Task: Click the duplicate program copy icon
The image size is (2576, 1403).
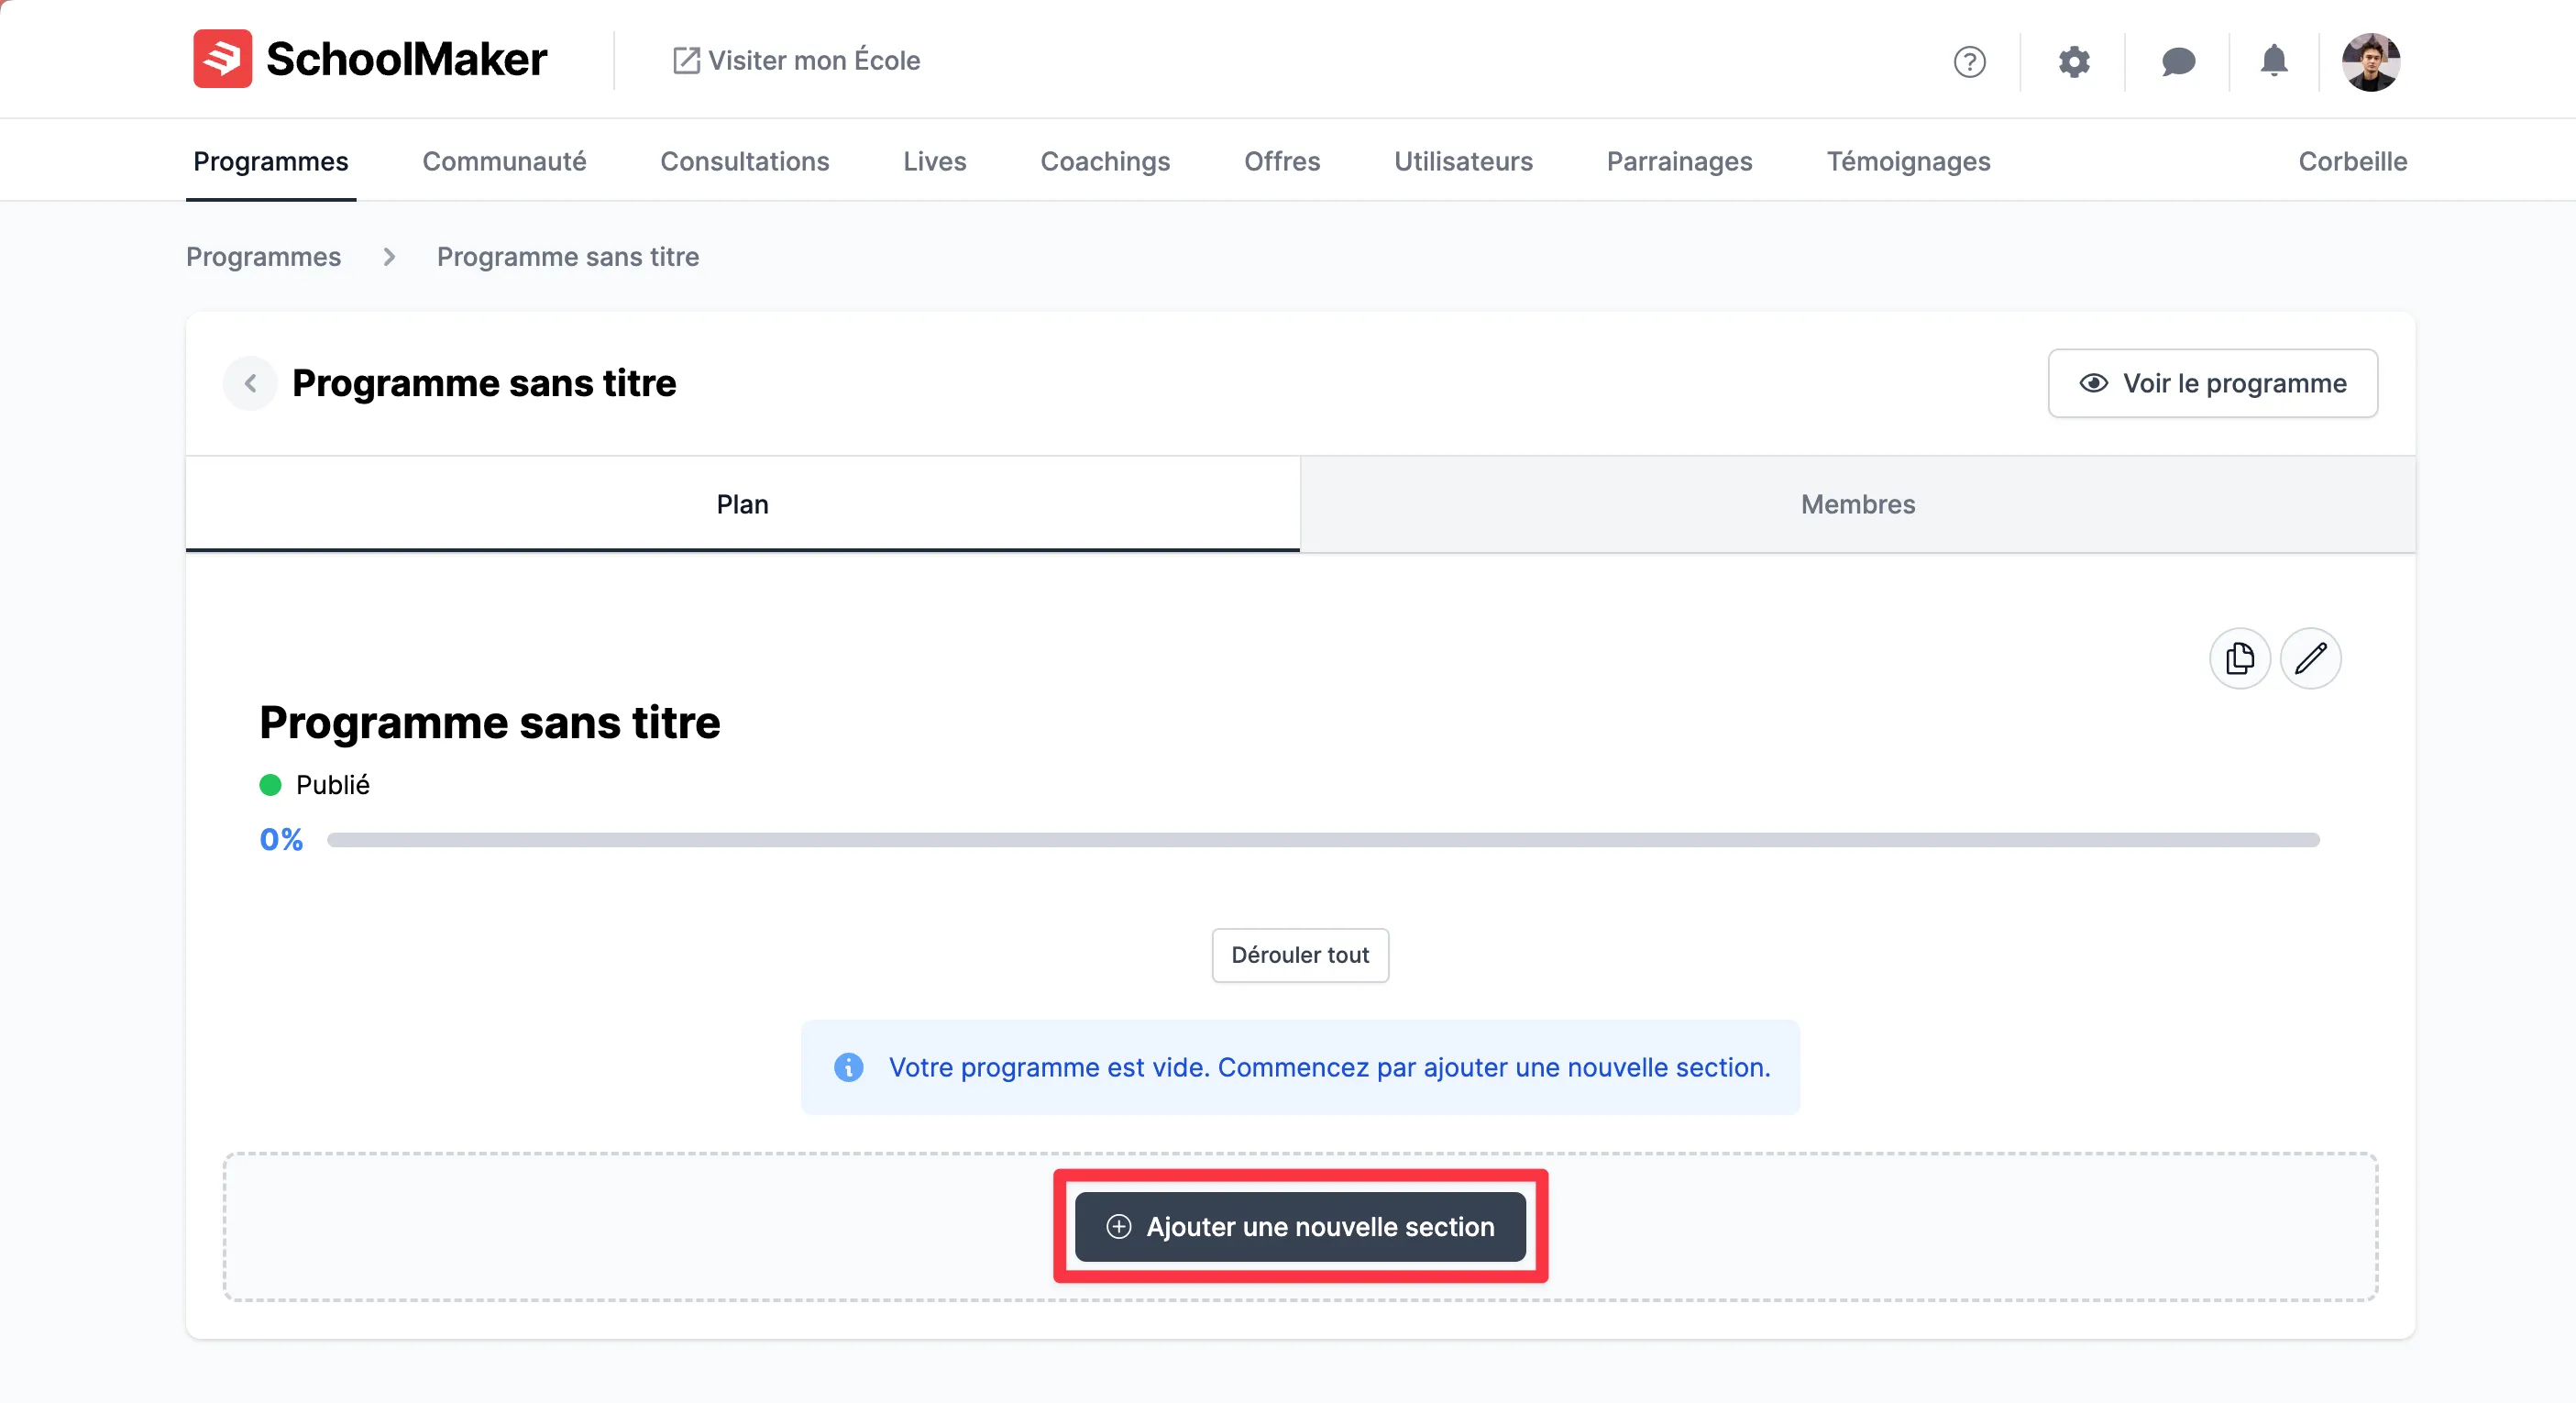Action: click(x=2240, y=659)
